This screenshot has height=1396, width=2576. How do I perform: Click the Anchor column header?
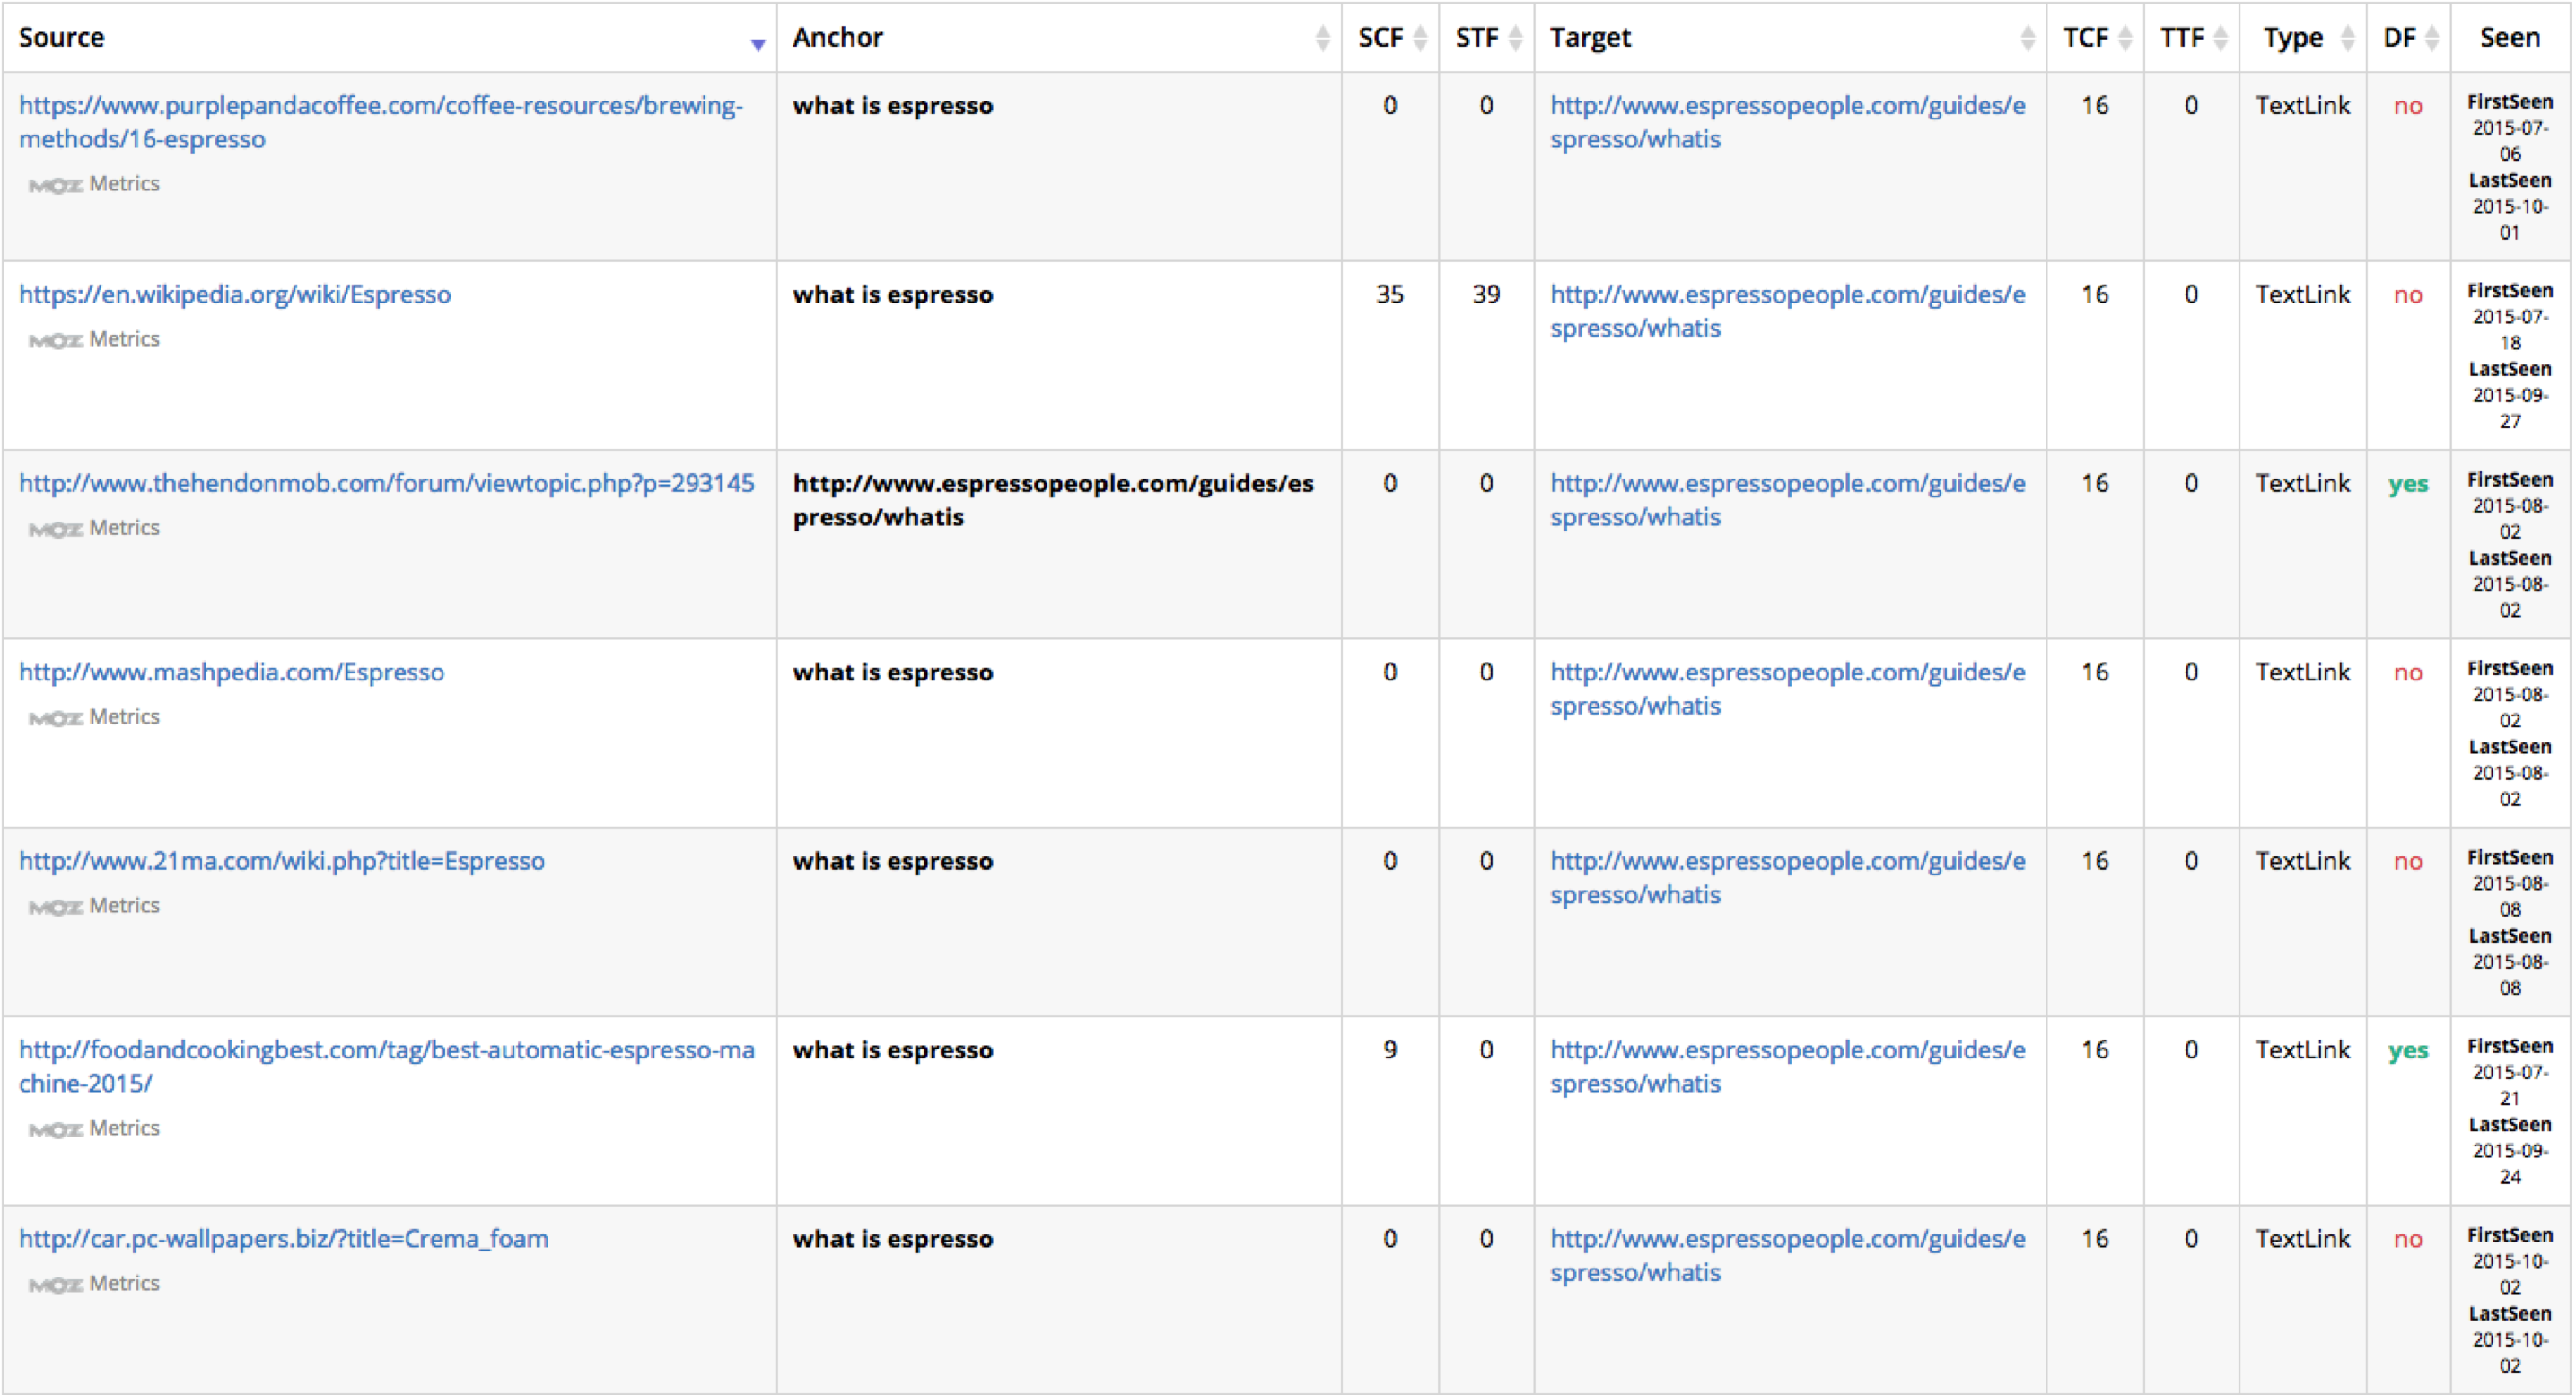tap(1059, 37)
